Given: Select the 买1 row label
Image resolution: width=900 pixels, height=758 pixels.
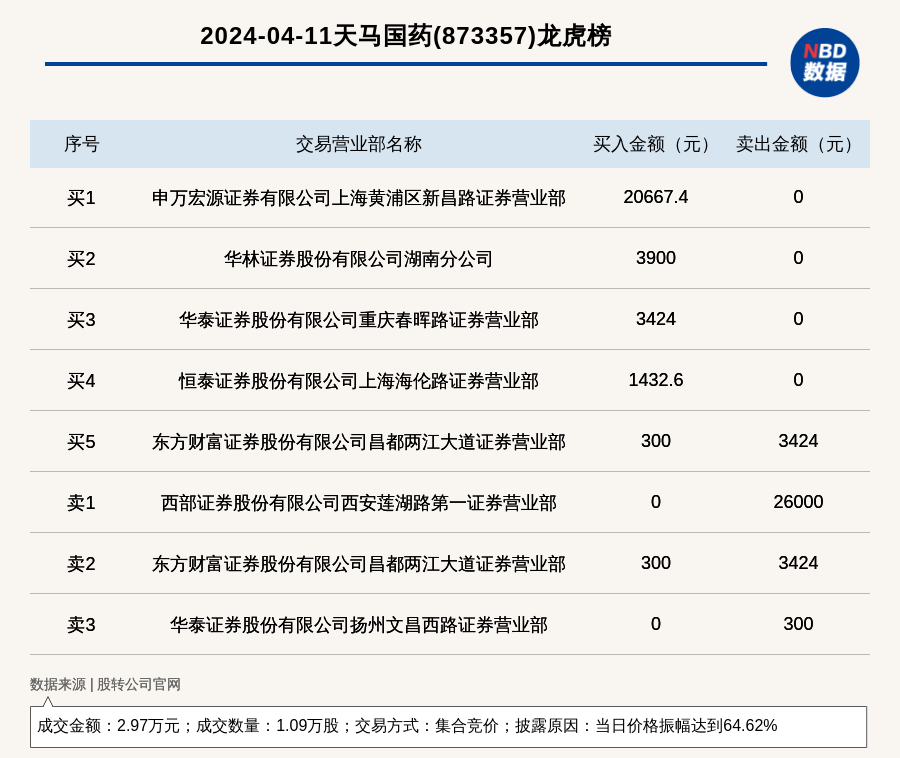Looking at the screenshot, I should click(82, 198).
